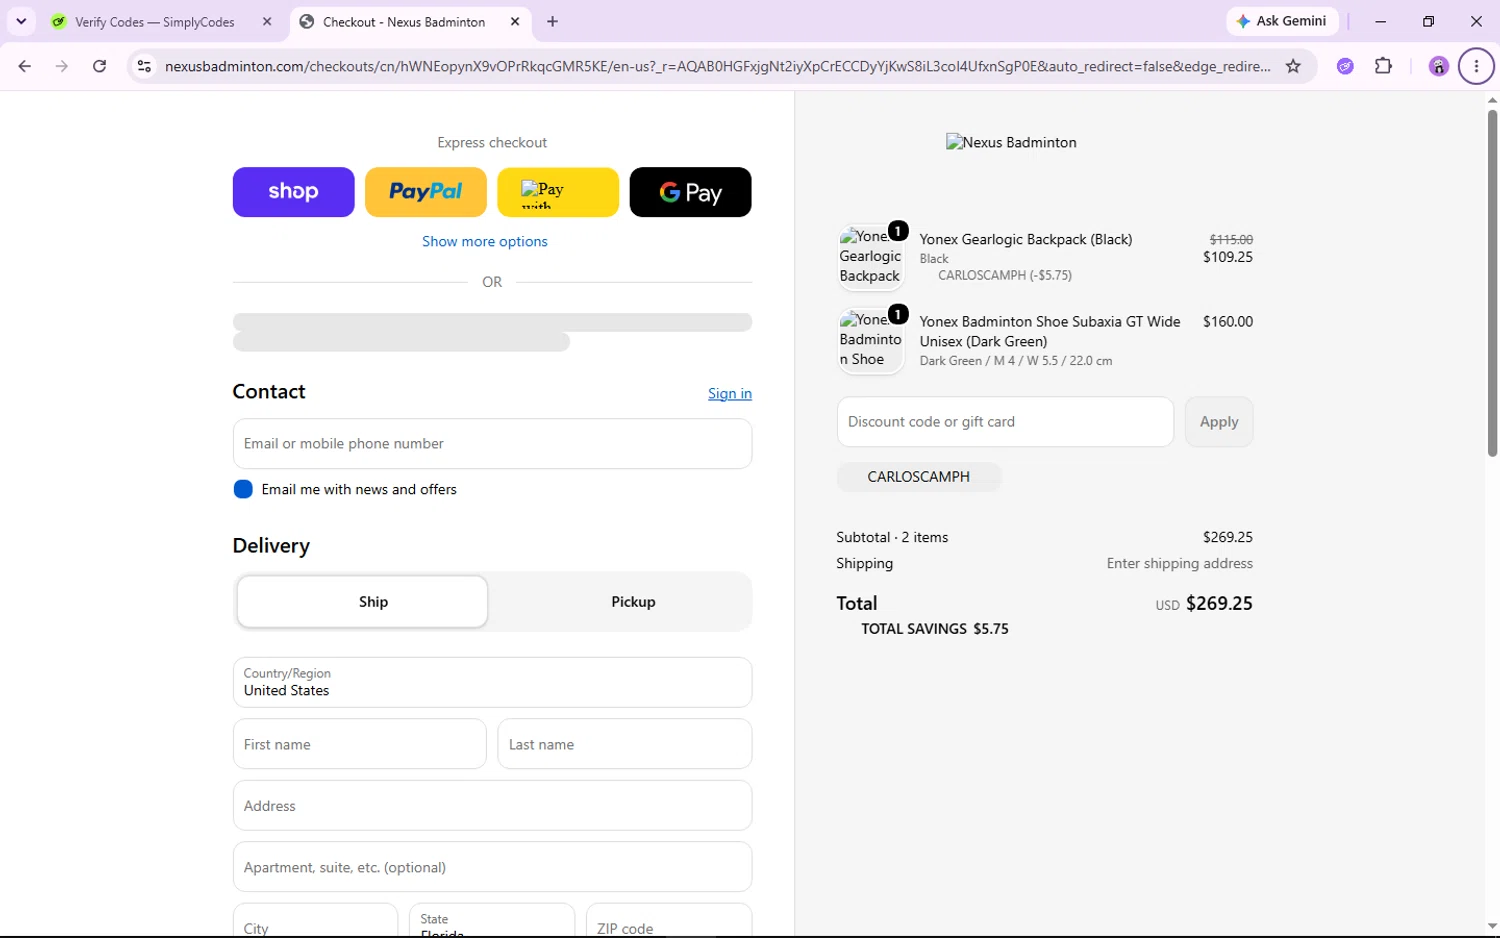The height and width of the screenshot is (938, 1500).
Task: Open a new browser tab
Action: [552, 21]
